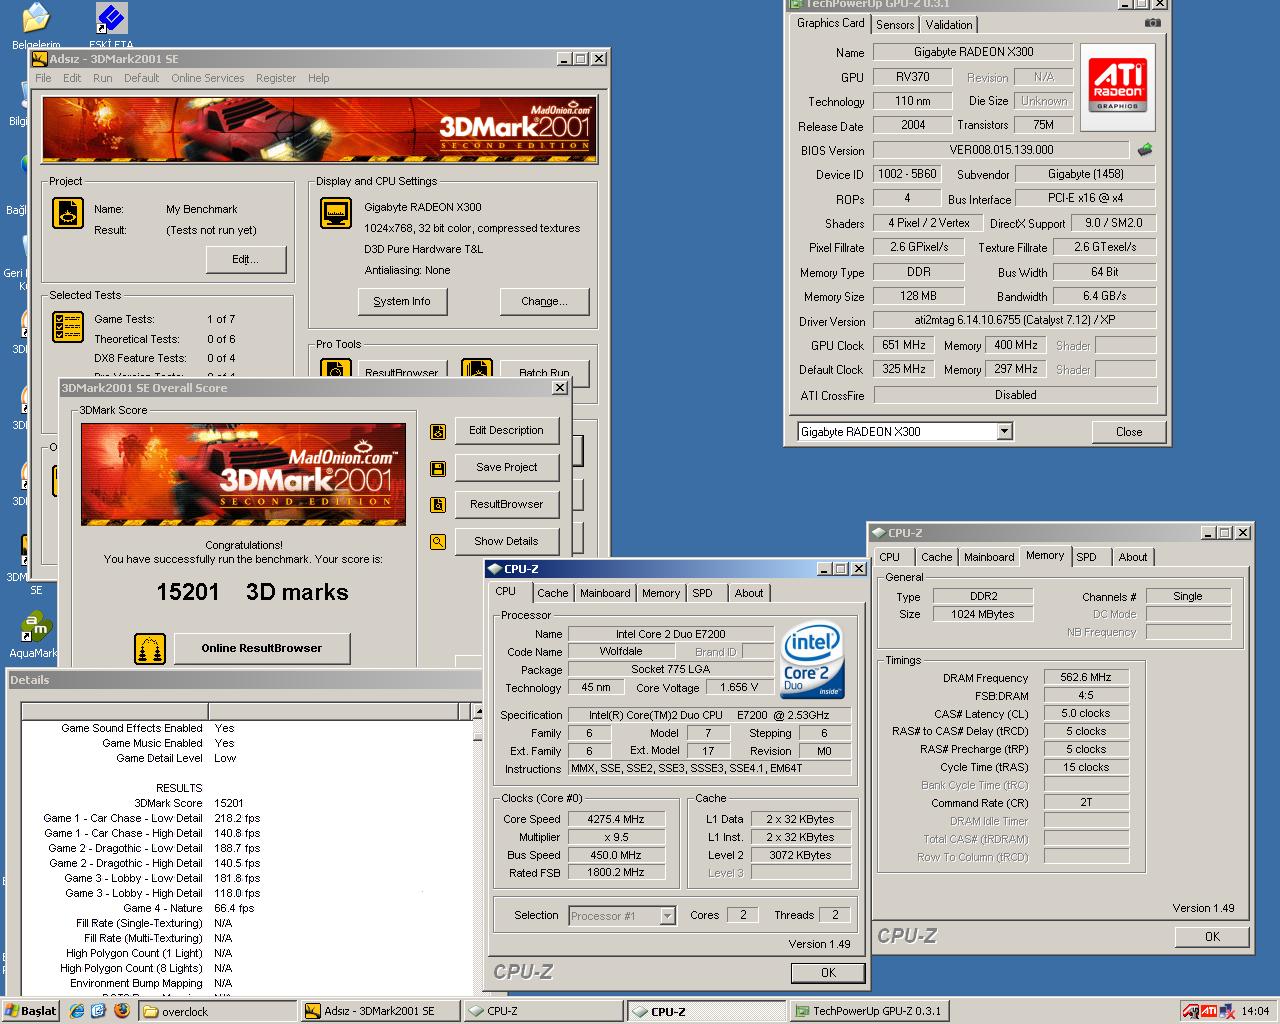Viewport: 1280px width, 1024px height.
Task: Click the DRAM Frequency value 562.6 MHz
Action: point(1086,678)
